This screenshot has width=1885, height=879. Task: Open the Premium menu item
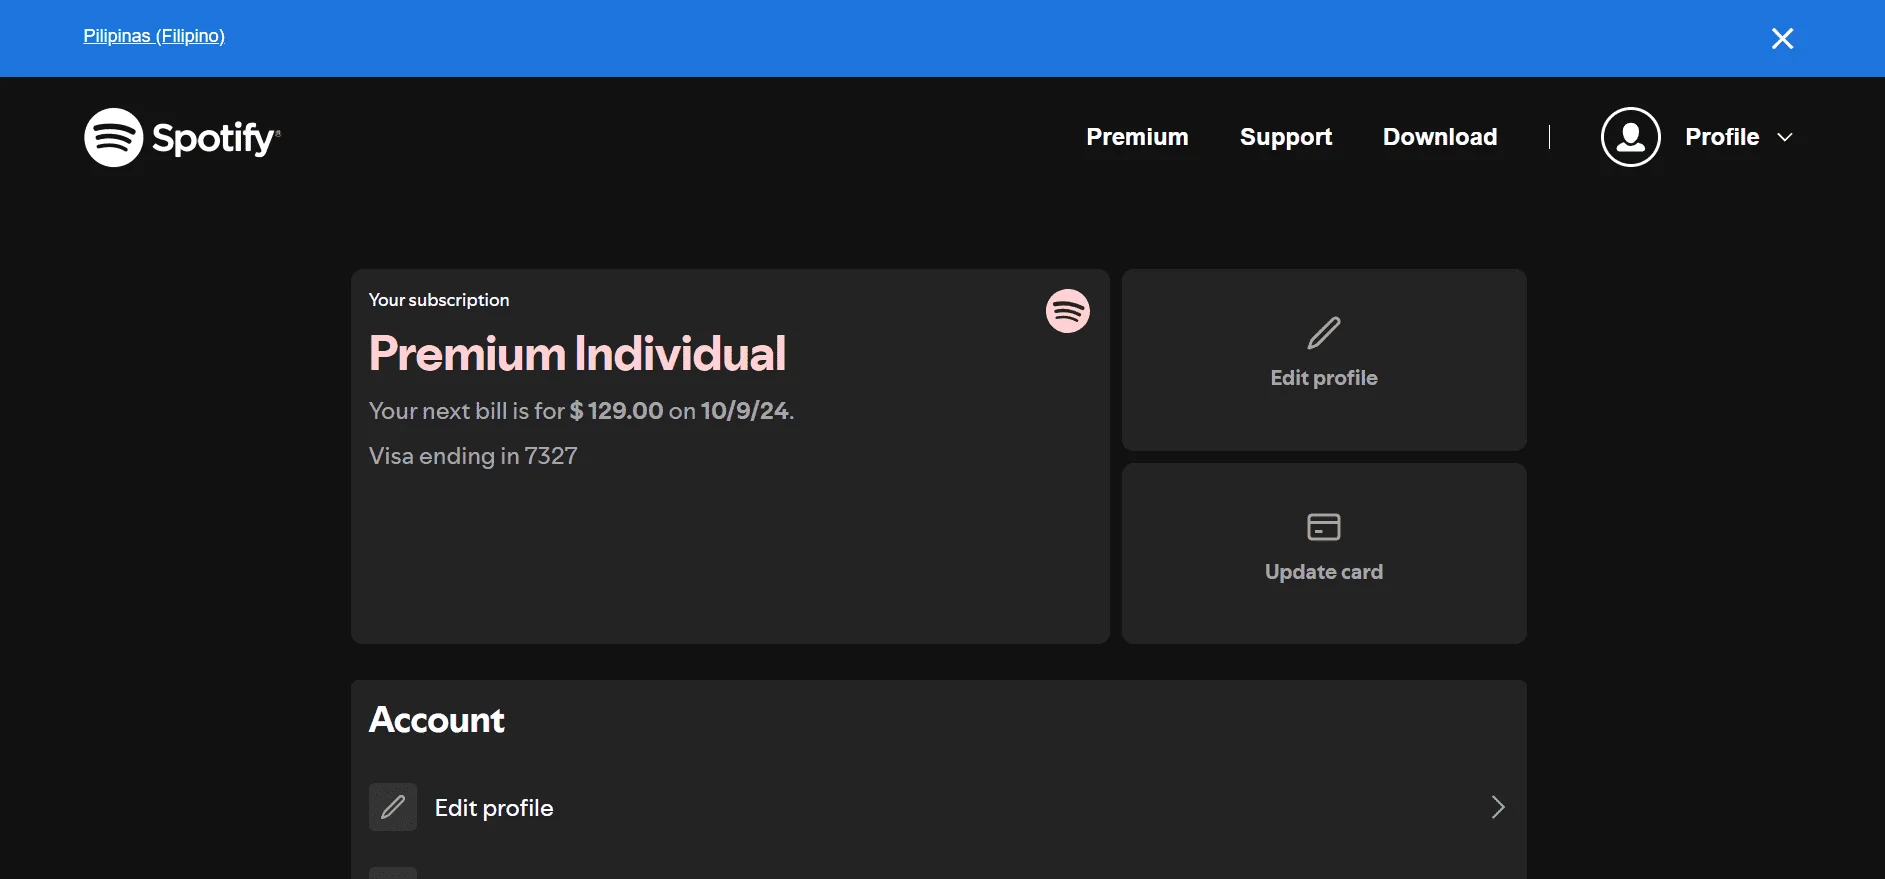tap(1137, 137)
